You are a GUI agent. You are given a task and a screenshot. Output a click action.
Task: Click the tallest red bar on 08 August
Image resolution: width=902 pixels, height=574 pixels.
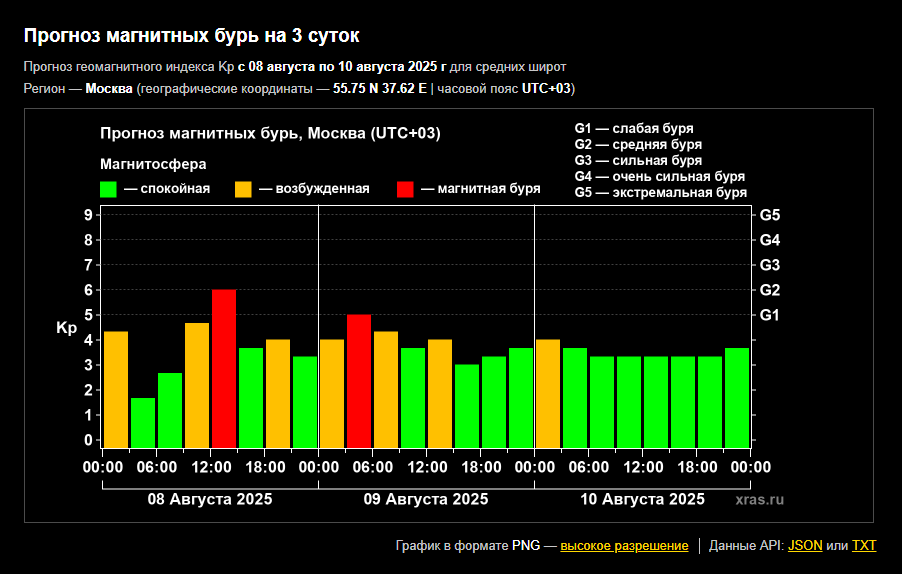(224, 368)
